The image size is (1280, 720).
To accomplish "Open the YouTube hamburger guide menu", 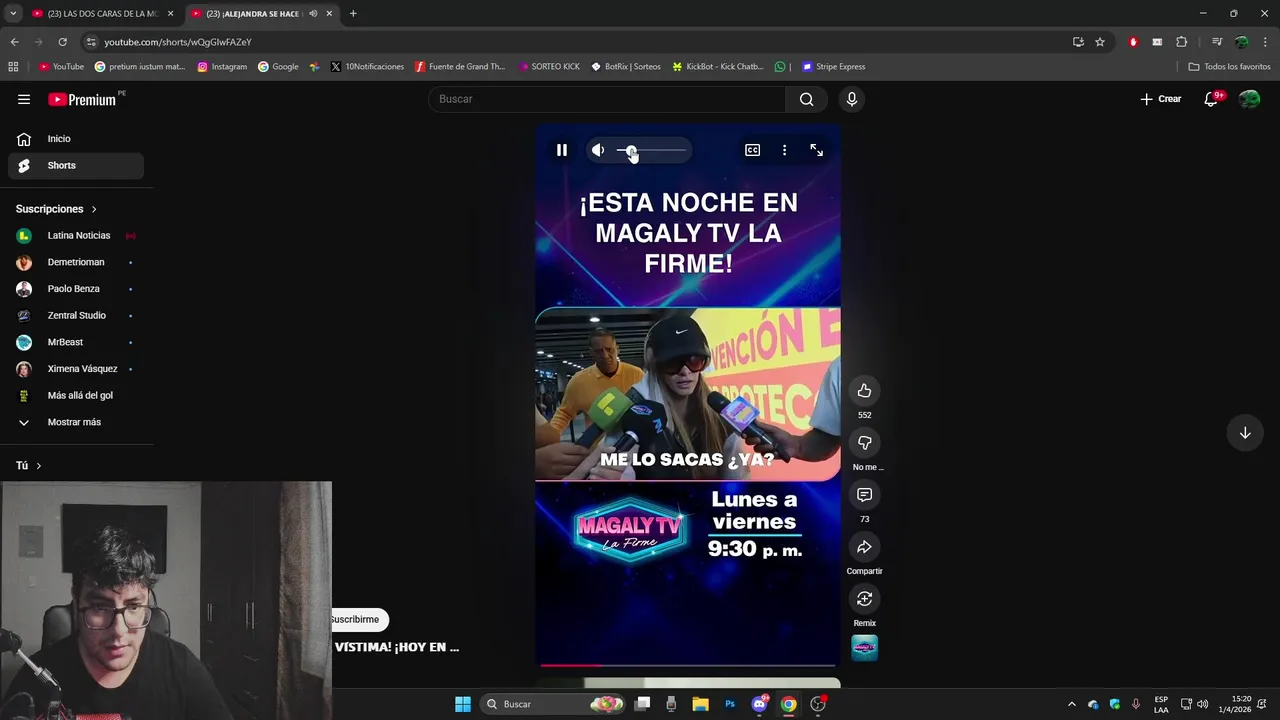I will [24, 99].
